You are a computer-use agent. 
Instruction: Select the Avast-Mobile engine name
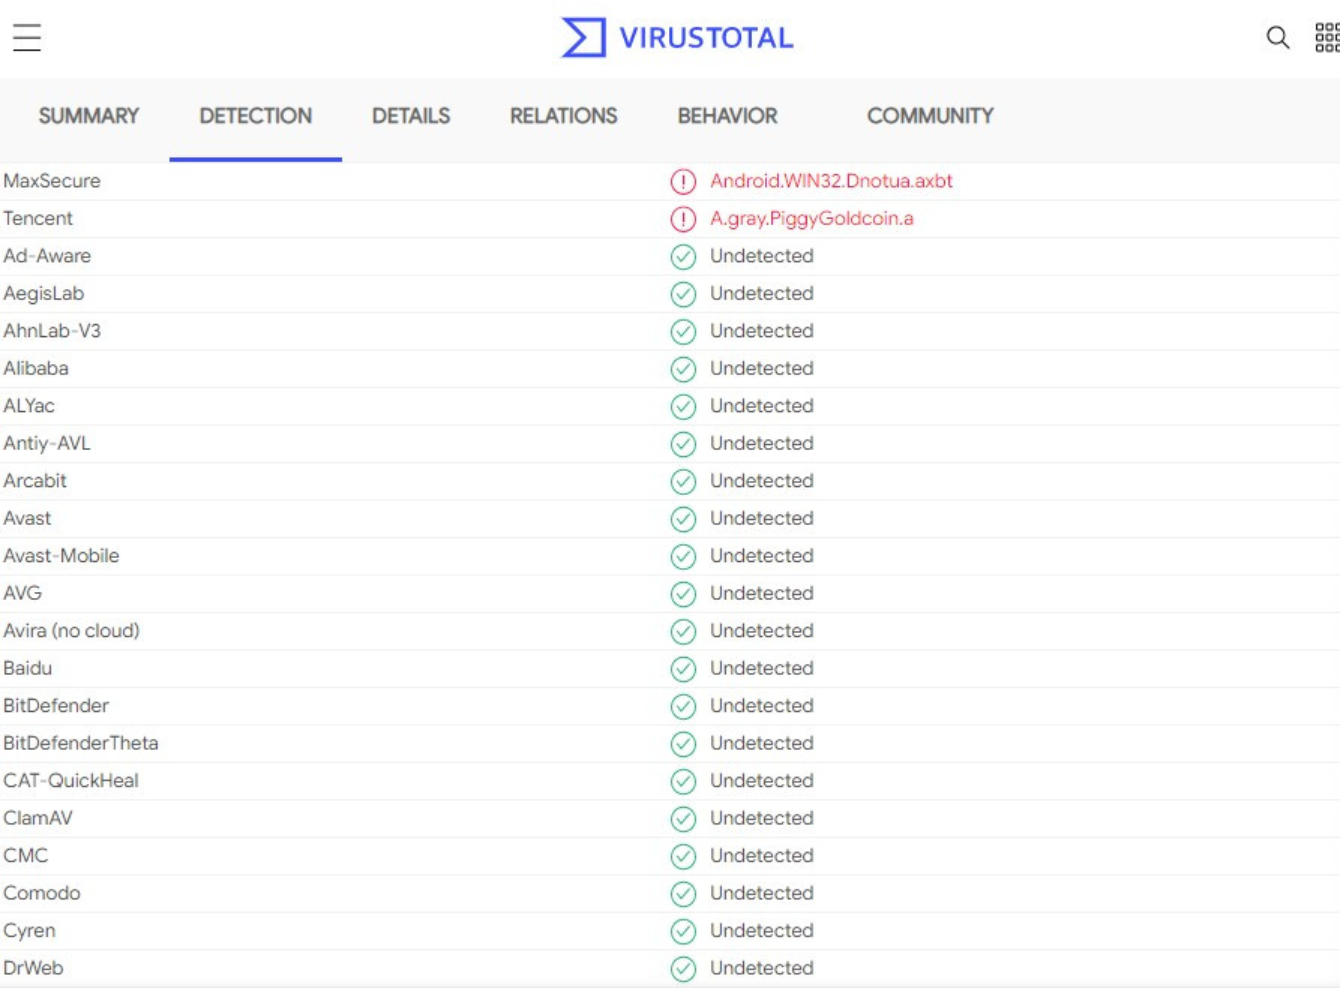coord(61,556)
